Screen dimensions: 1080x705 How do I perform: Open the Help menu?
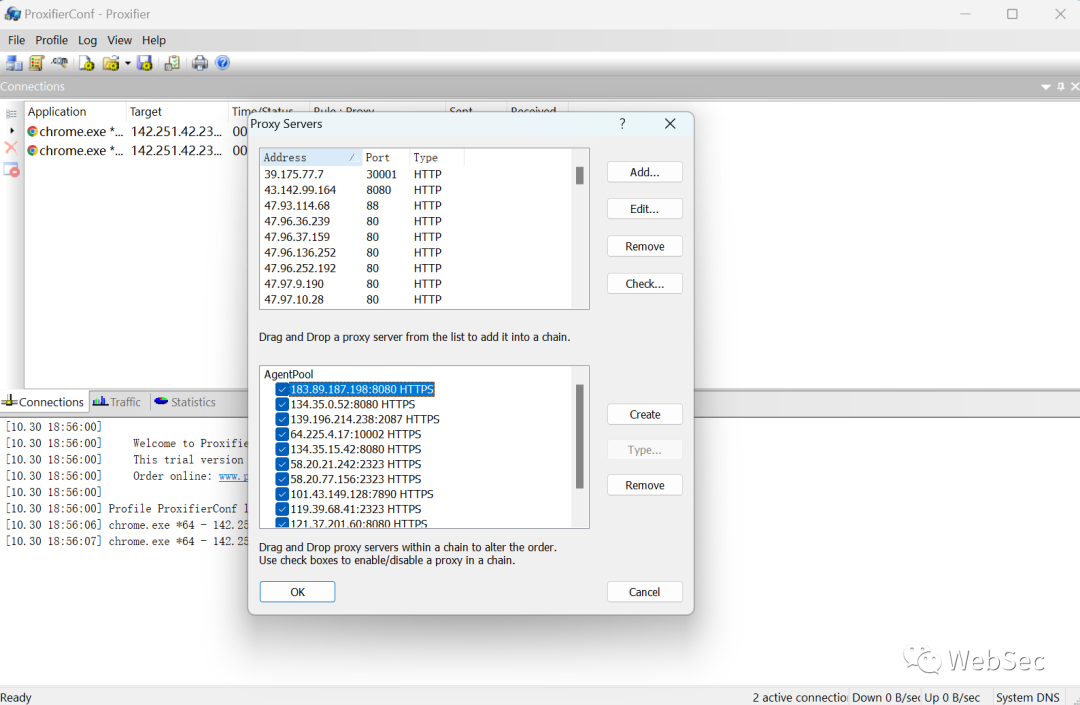154,40
